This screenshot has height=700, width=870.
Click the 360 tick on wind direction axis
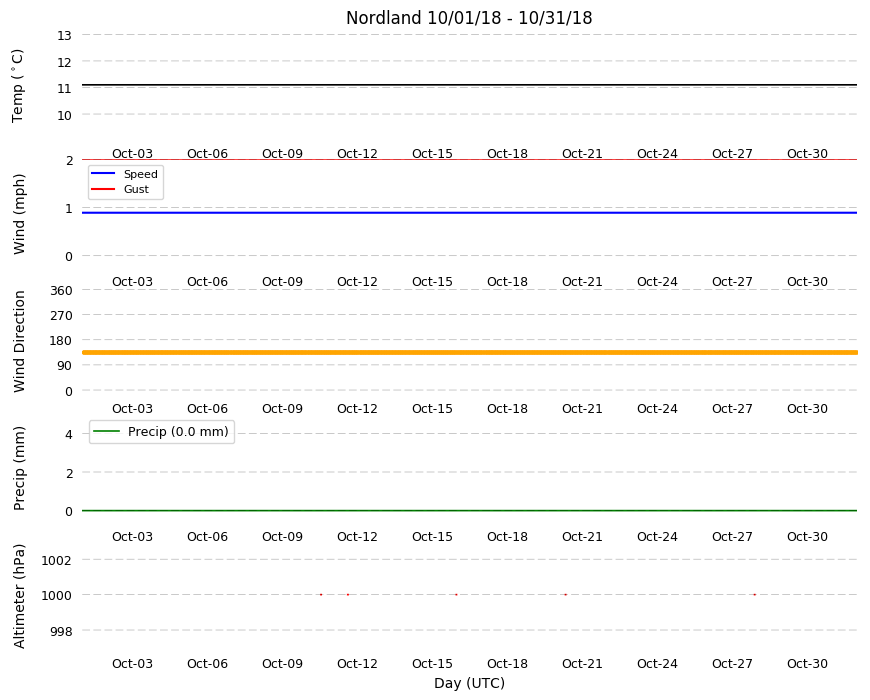[x=61, y=291]
